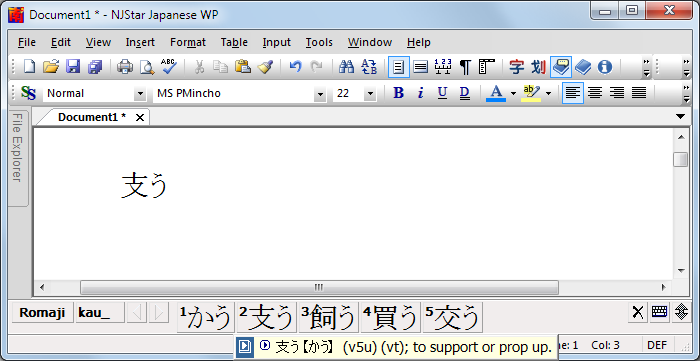Toggle the ruler display icon
Viewport: 700px width, 362px height.
487,67
